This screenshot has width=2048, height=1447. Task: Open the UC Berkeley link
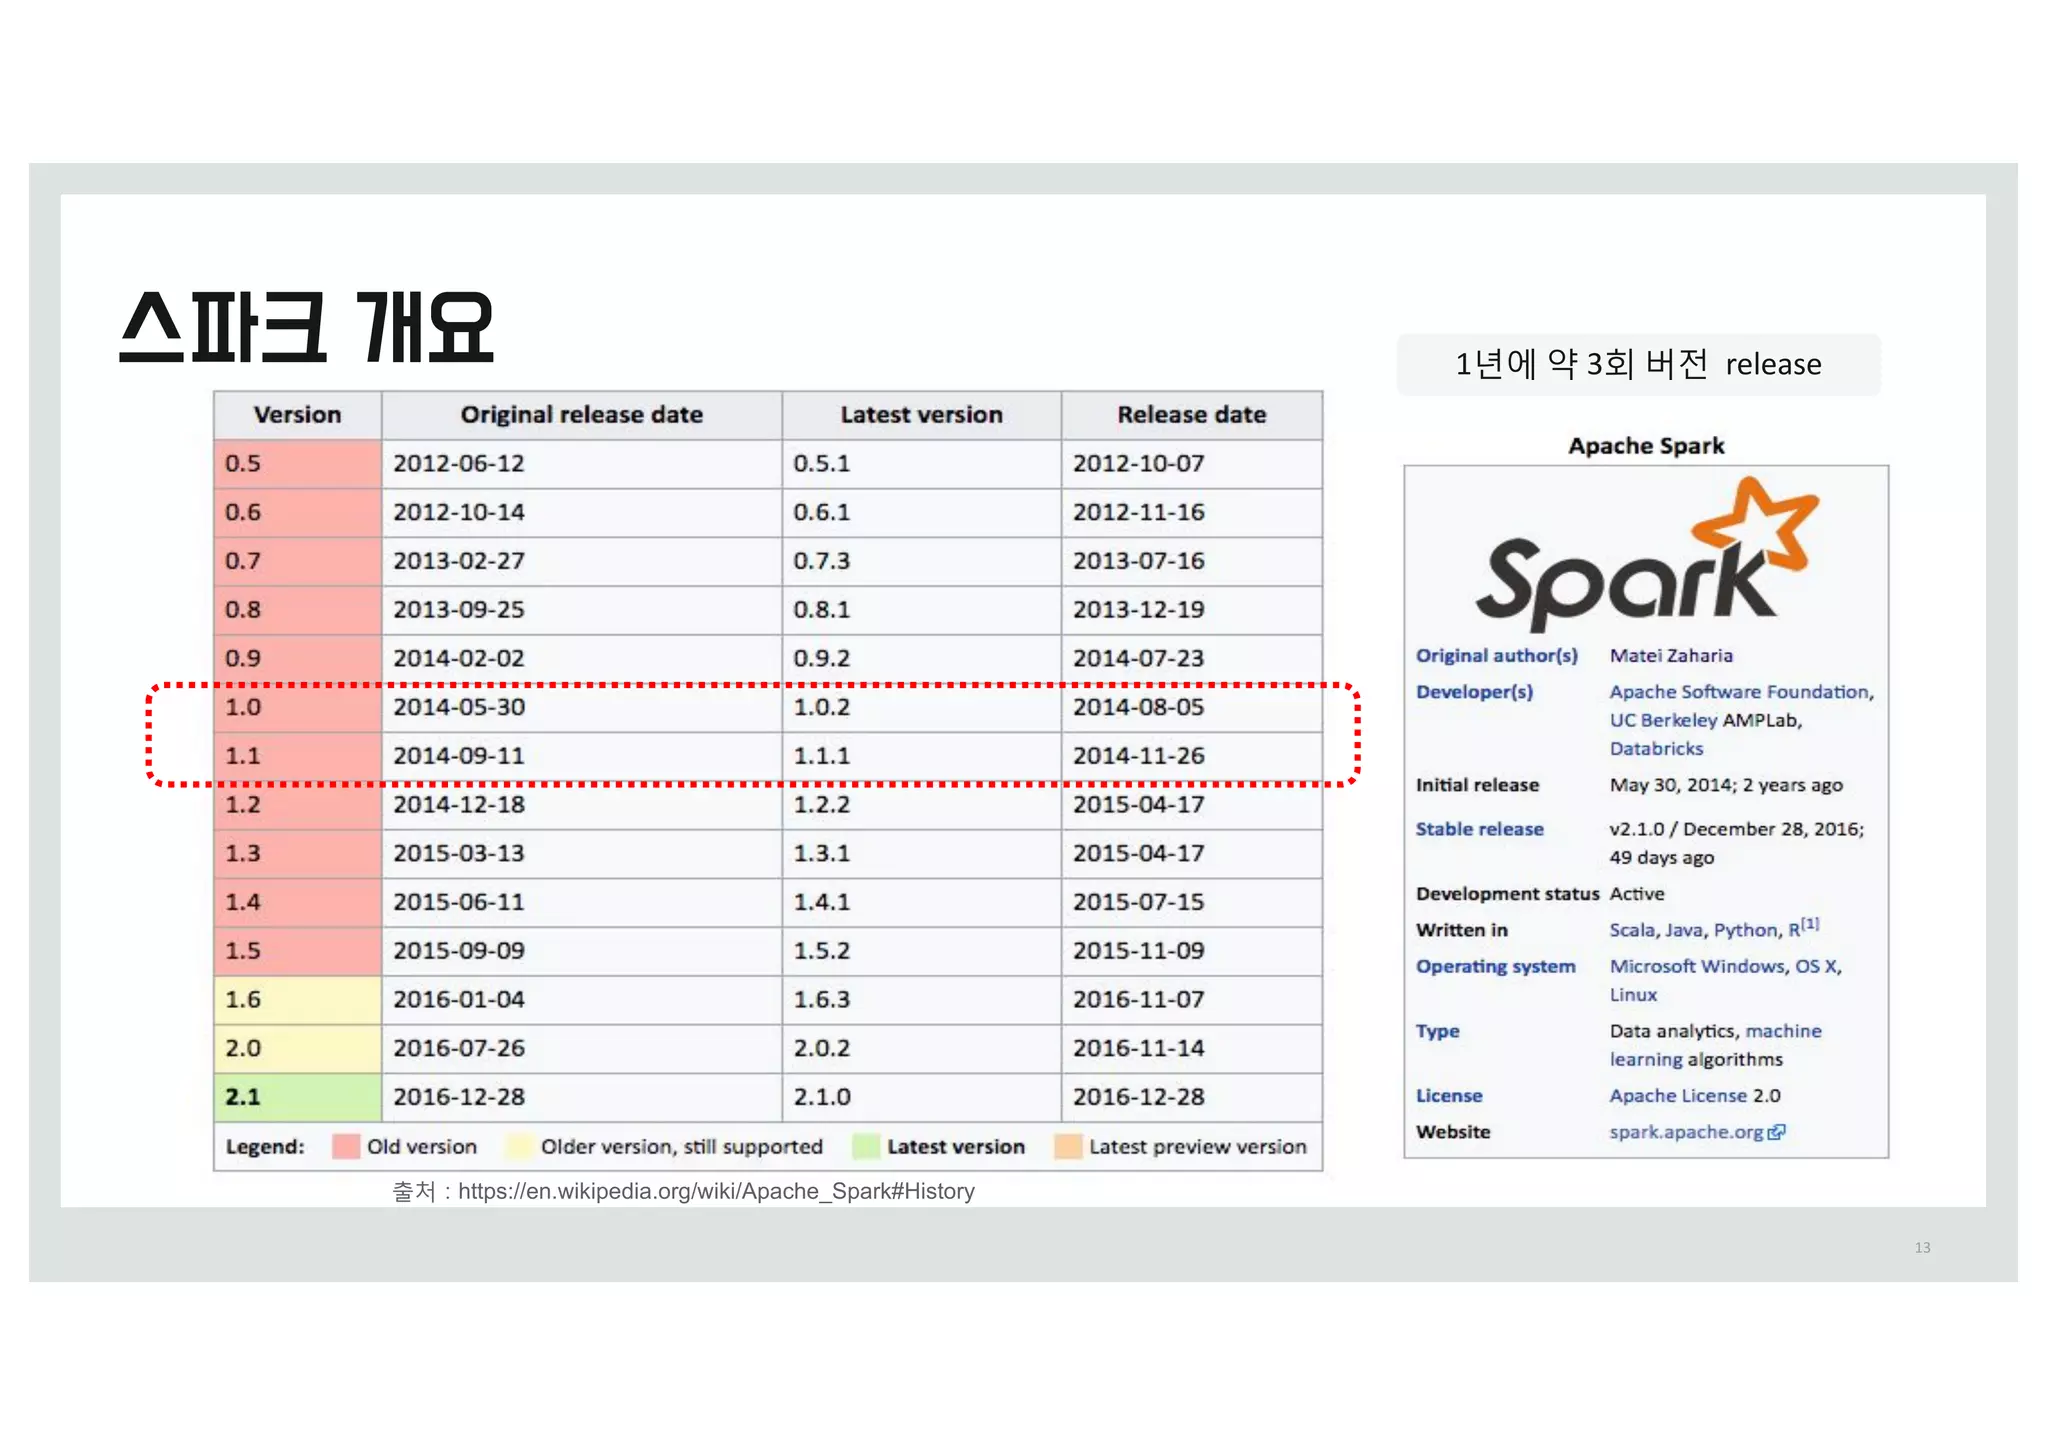[x=1663, y=720]
